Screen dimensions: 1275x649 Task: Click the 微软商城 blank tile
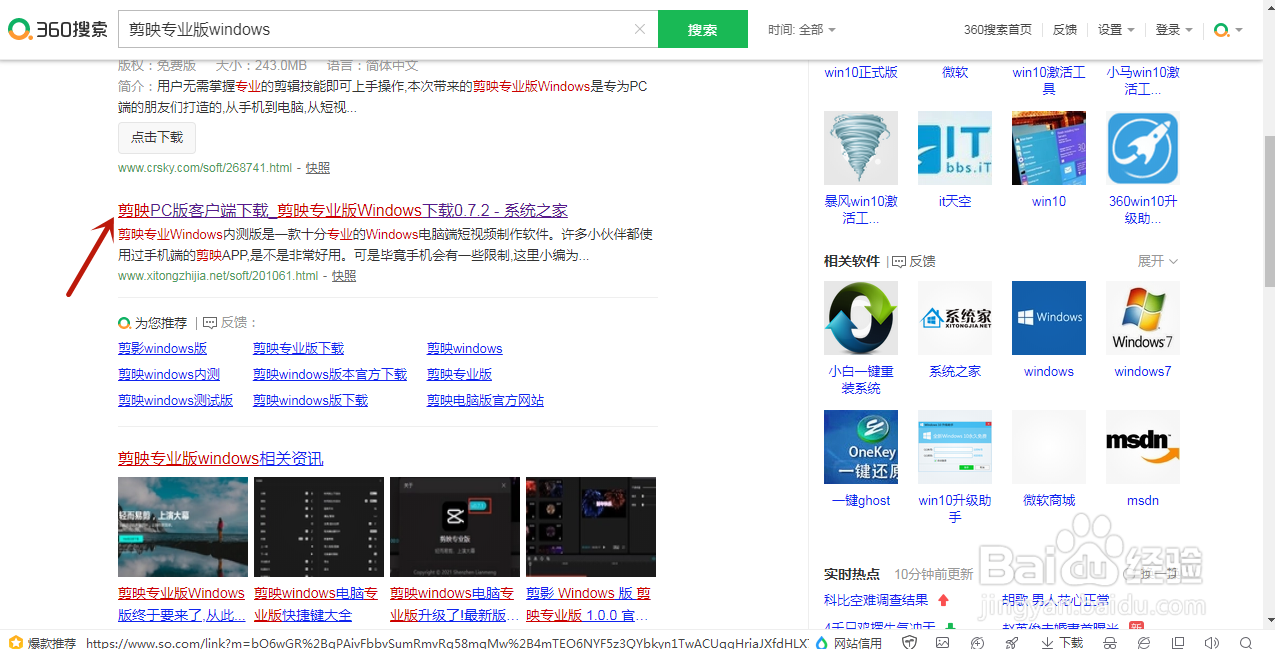pos(1049,447)
